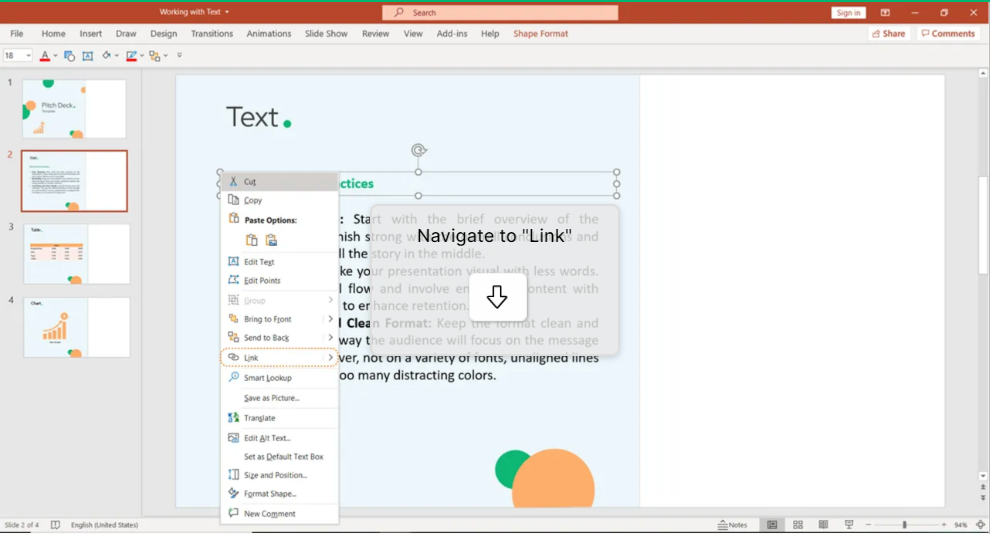Click the Share button
The height and width of the screenshot is (534, 990).
pos(889,33)
